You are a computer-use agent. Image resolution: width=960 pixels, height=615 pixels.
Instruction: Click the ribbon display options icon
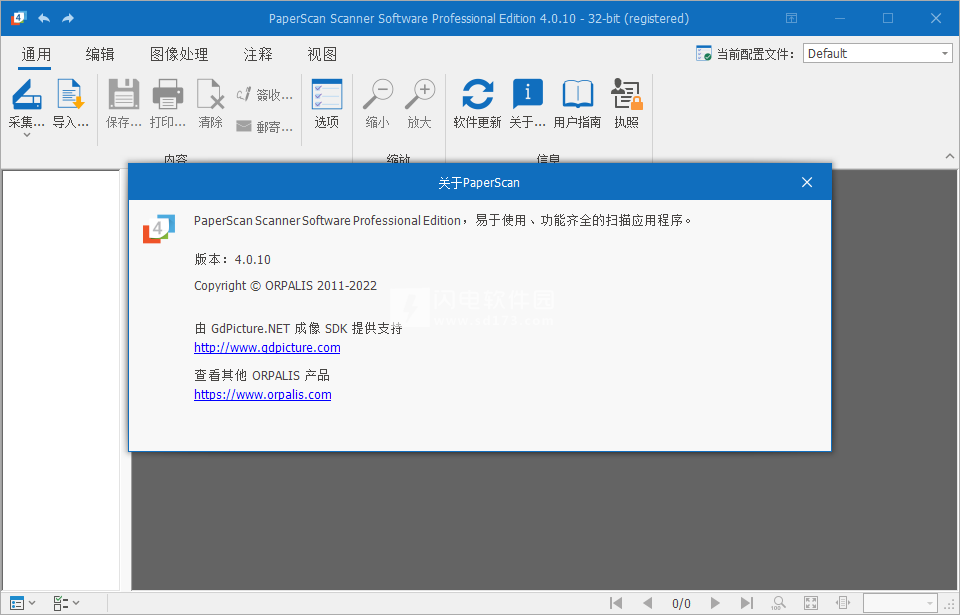click(x=792, y=18)
